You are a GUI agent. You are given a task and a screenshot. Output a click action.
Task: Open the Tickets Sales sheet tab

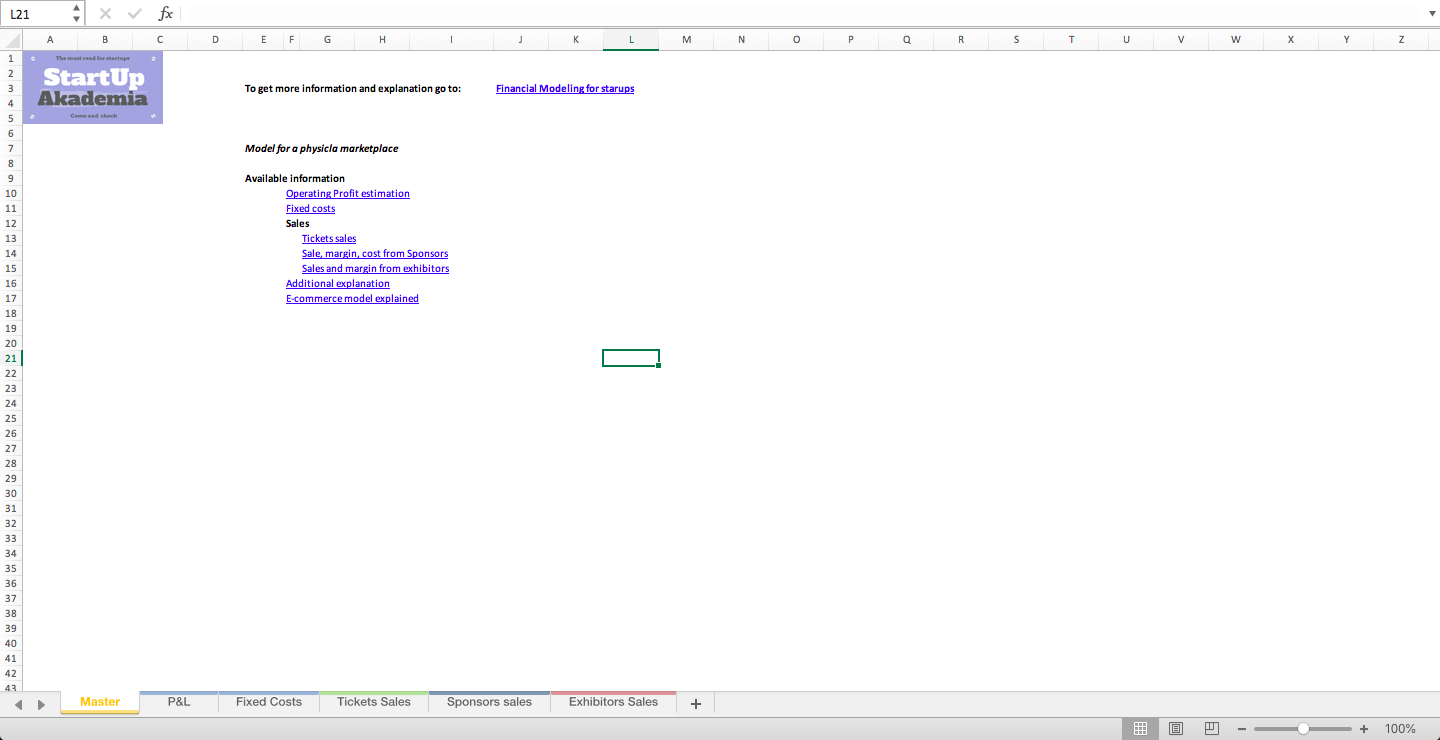pyautogui.click(x=374, y=702)
